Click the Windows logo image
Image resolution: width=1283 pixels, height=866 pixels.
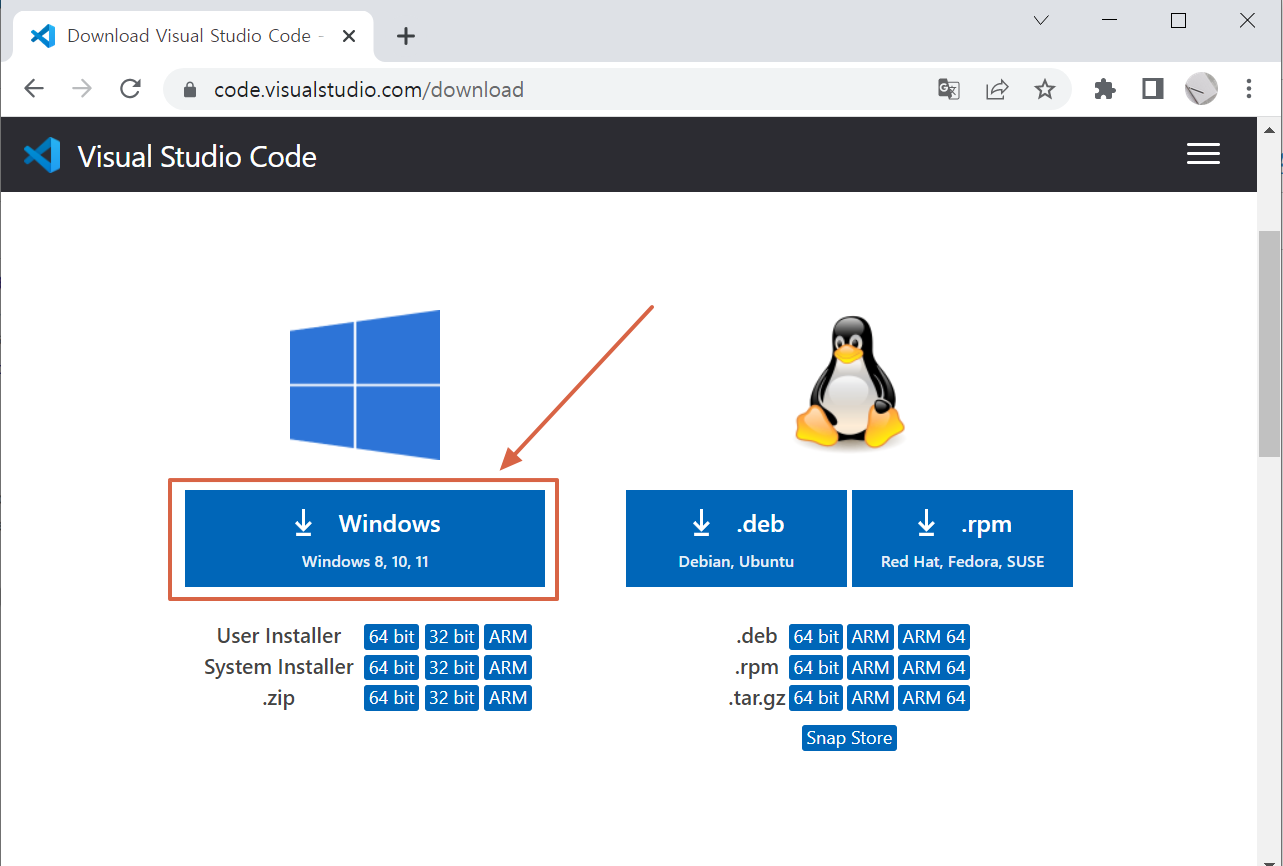(365, 385)
